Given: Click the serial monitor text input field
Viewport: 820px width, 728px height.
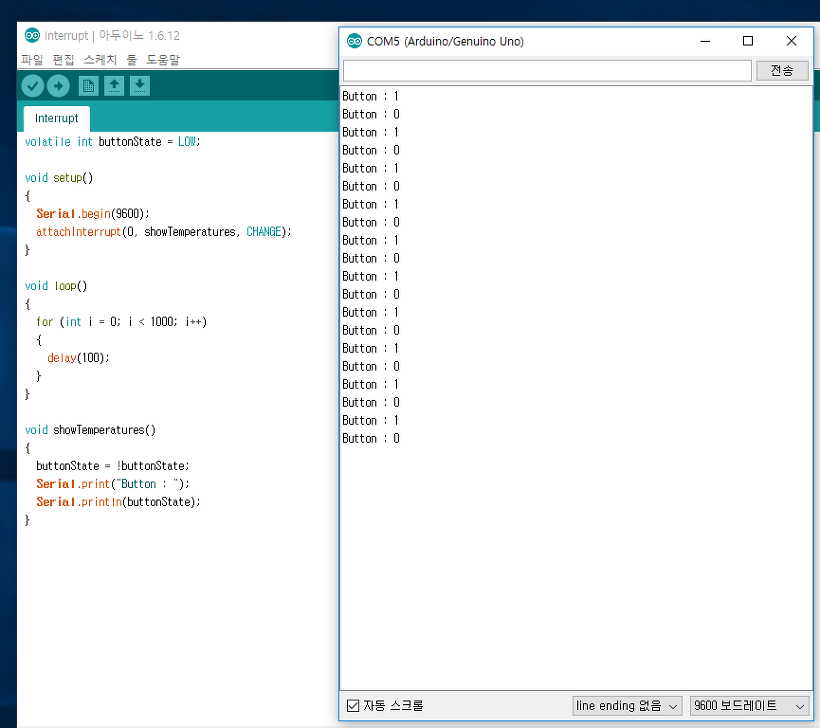Looking at the screenshot, I should [546, 71].
